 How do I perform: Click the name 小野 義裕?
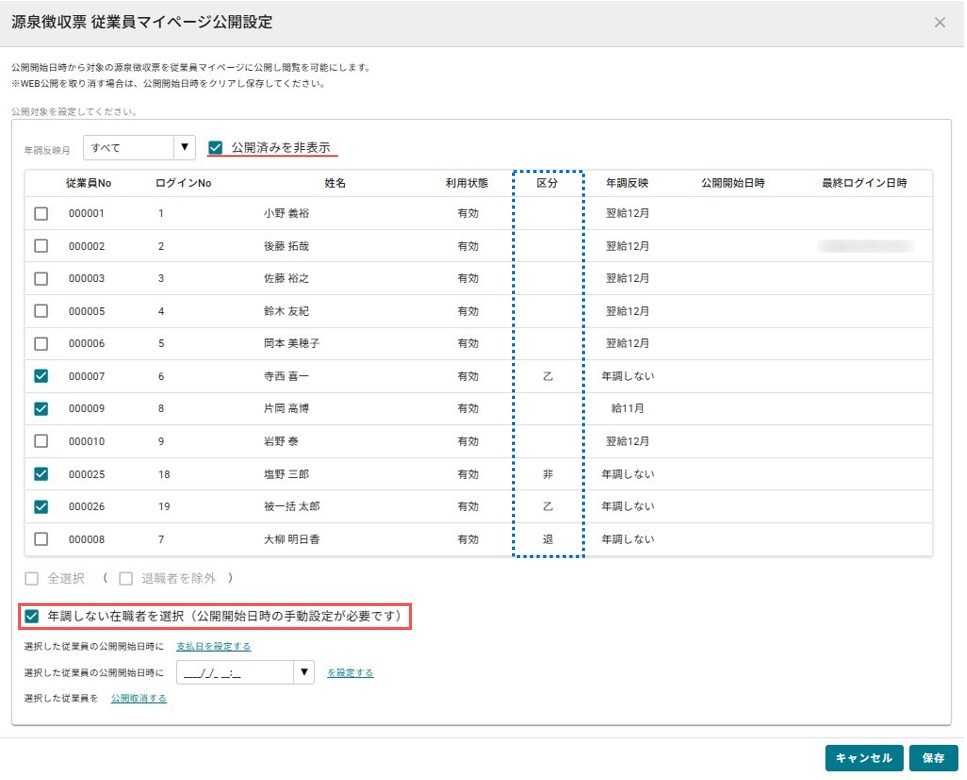pyautogui.click(x=286, y=213)
